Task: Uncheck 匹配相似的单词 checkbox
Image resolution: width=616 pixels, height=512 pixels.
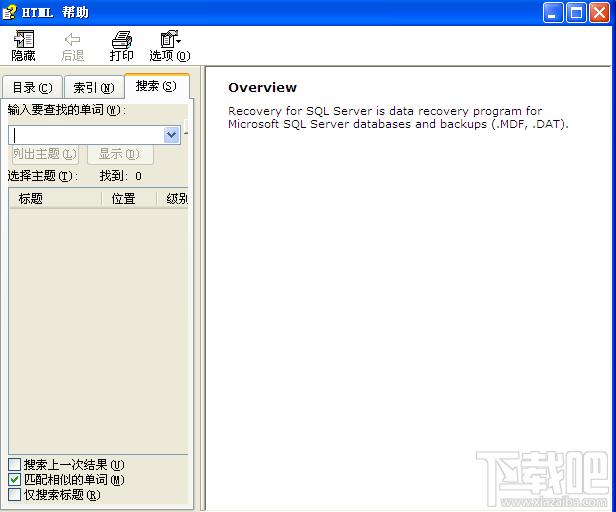Action: click(x=15, y=479)
